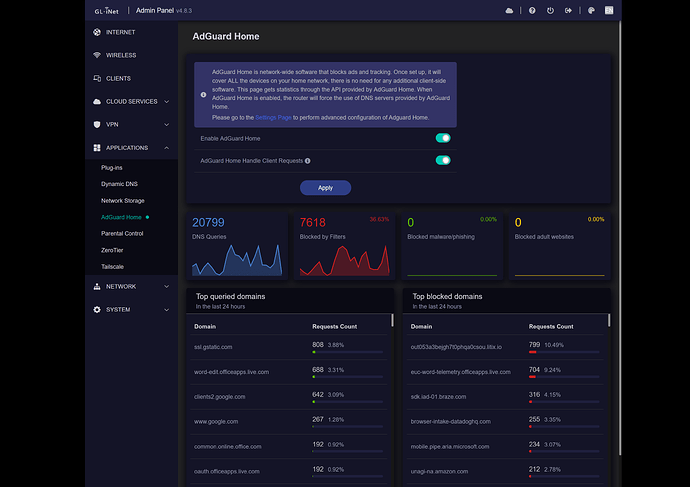This screenshot has height=487, width=690.
Task: Open the theme palette icon
Action: (591, 10)
